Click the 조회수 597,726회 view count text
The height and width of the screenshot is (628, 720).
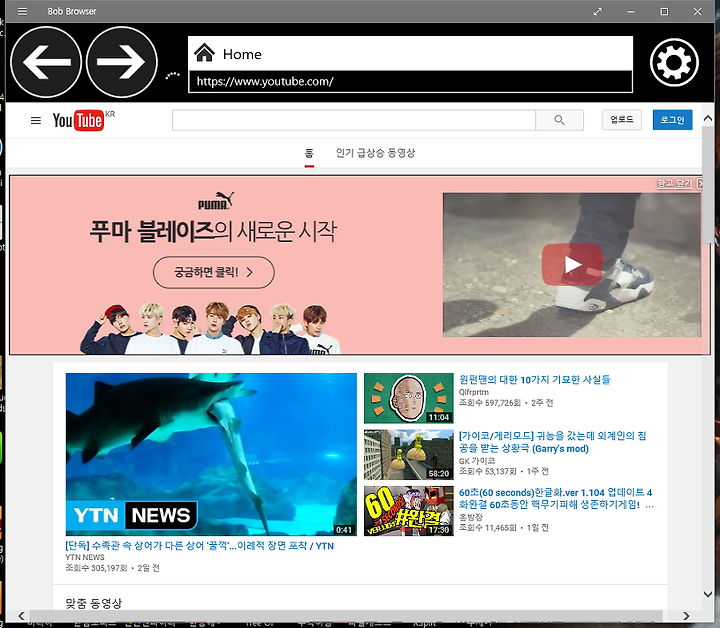[490, 403]
